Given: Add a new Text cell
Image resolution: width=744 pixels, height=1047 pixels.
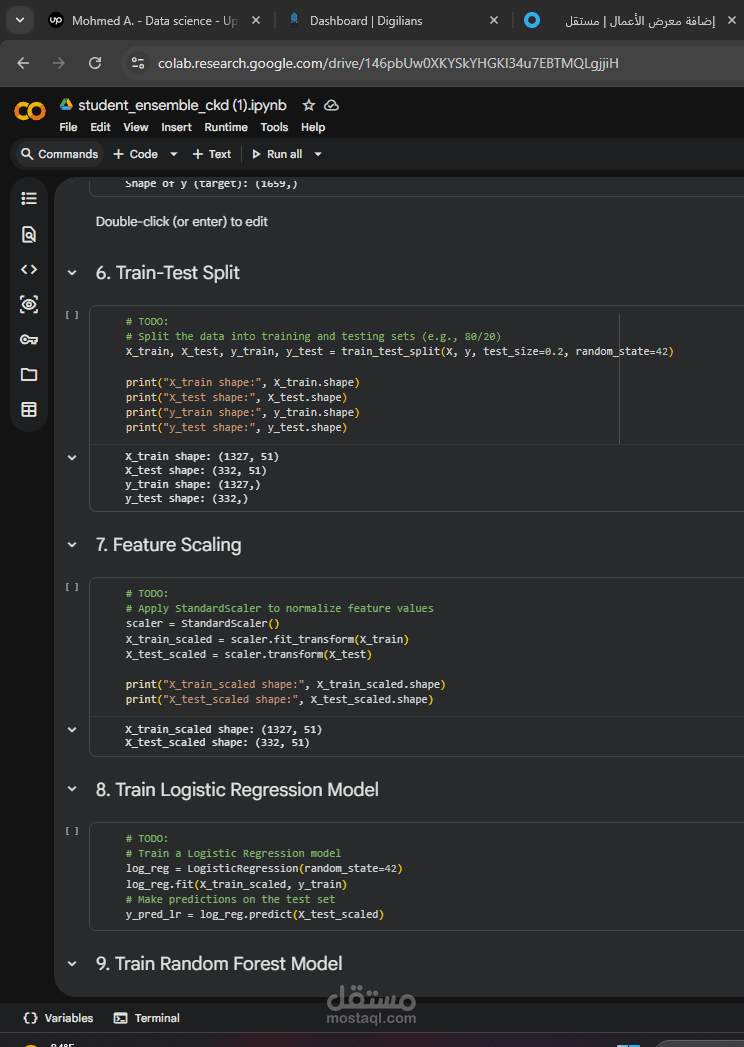Looking at the screenshot, I should (212, 154).
